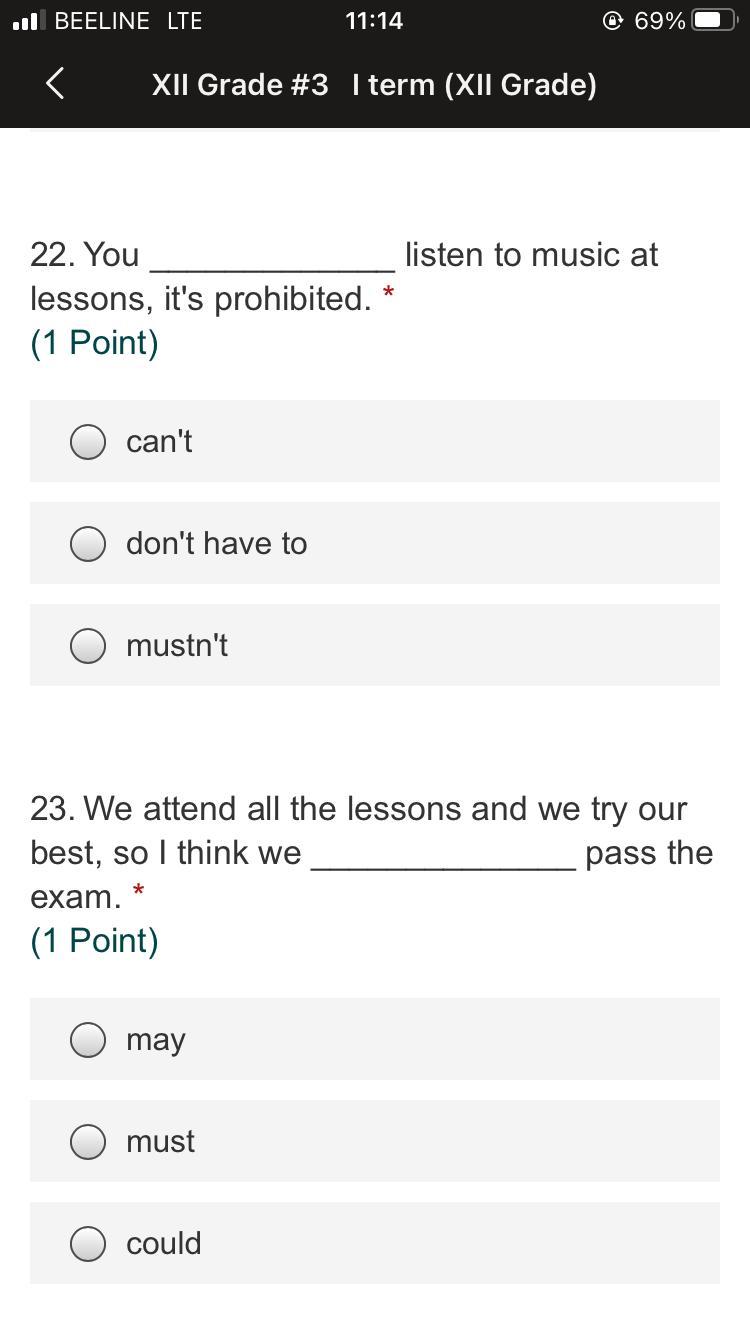Click red required asterisk on question 23
The width and height of the screenshot is (750, 1334).
(138, 891)
